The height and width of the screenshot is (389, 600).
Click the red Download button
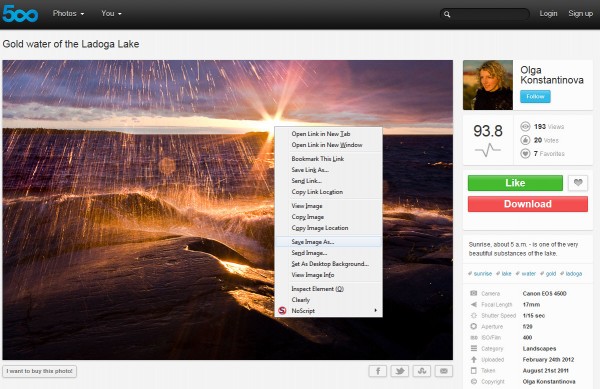[x=528, y=204]
